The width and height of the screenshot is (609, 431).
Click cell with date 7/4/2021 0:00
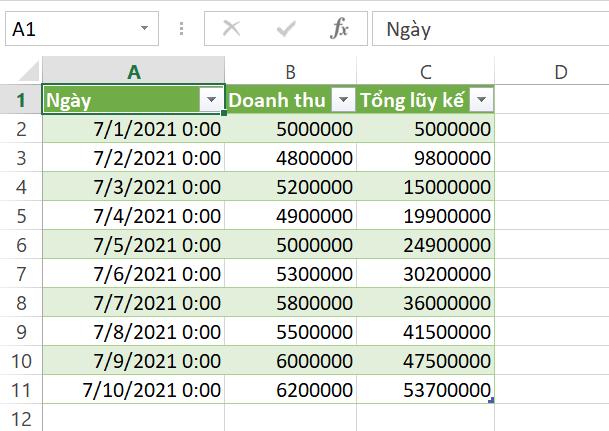pos(134,216)
